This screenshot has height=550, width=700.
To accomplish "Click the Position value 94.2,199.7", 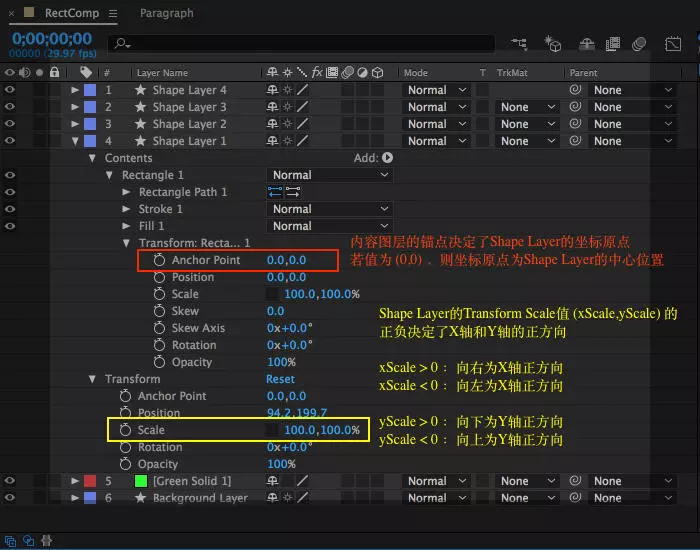I will [297, 413].
